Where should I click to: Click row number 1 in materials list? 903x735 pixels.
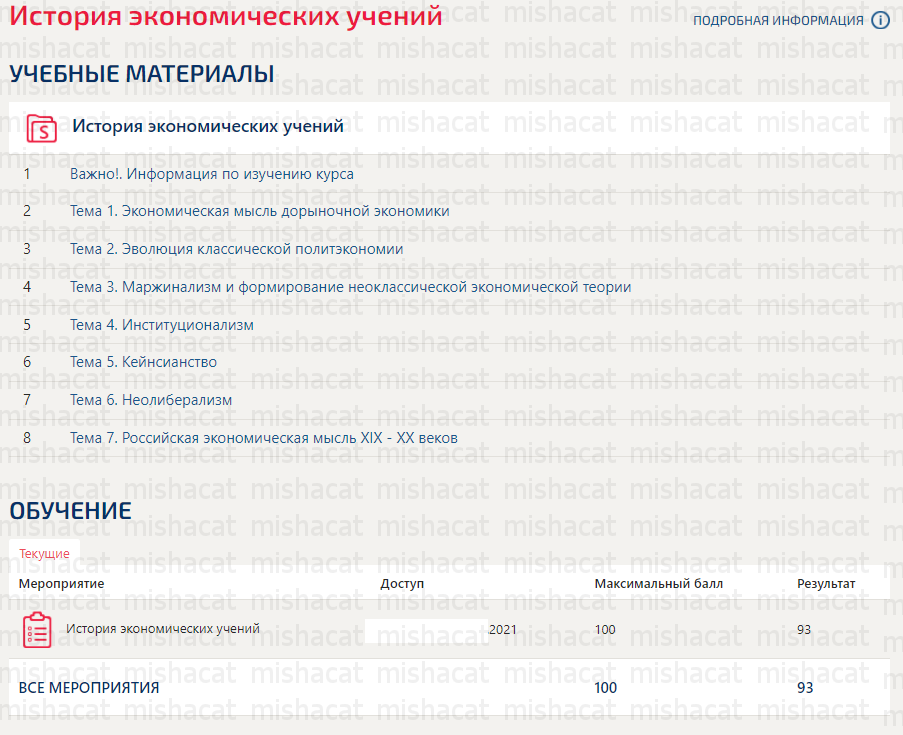(27, 174)
